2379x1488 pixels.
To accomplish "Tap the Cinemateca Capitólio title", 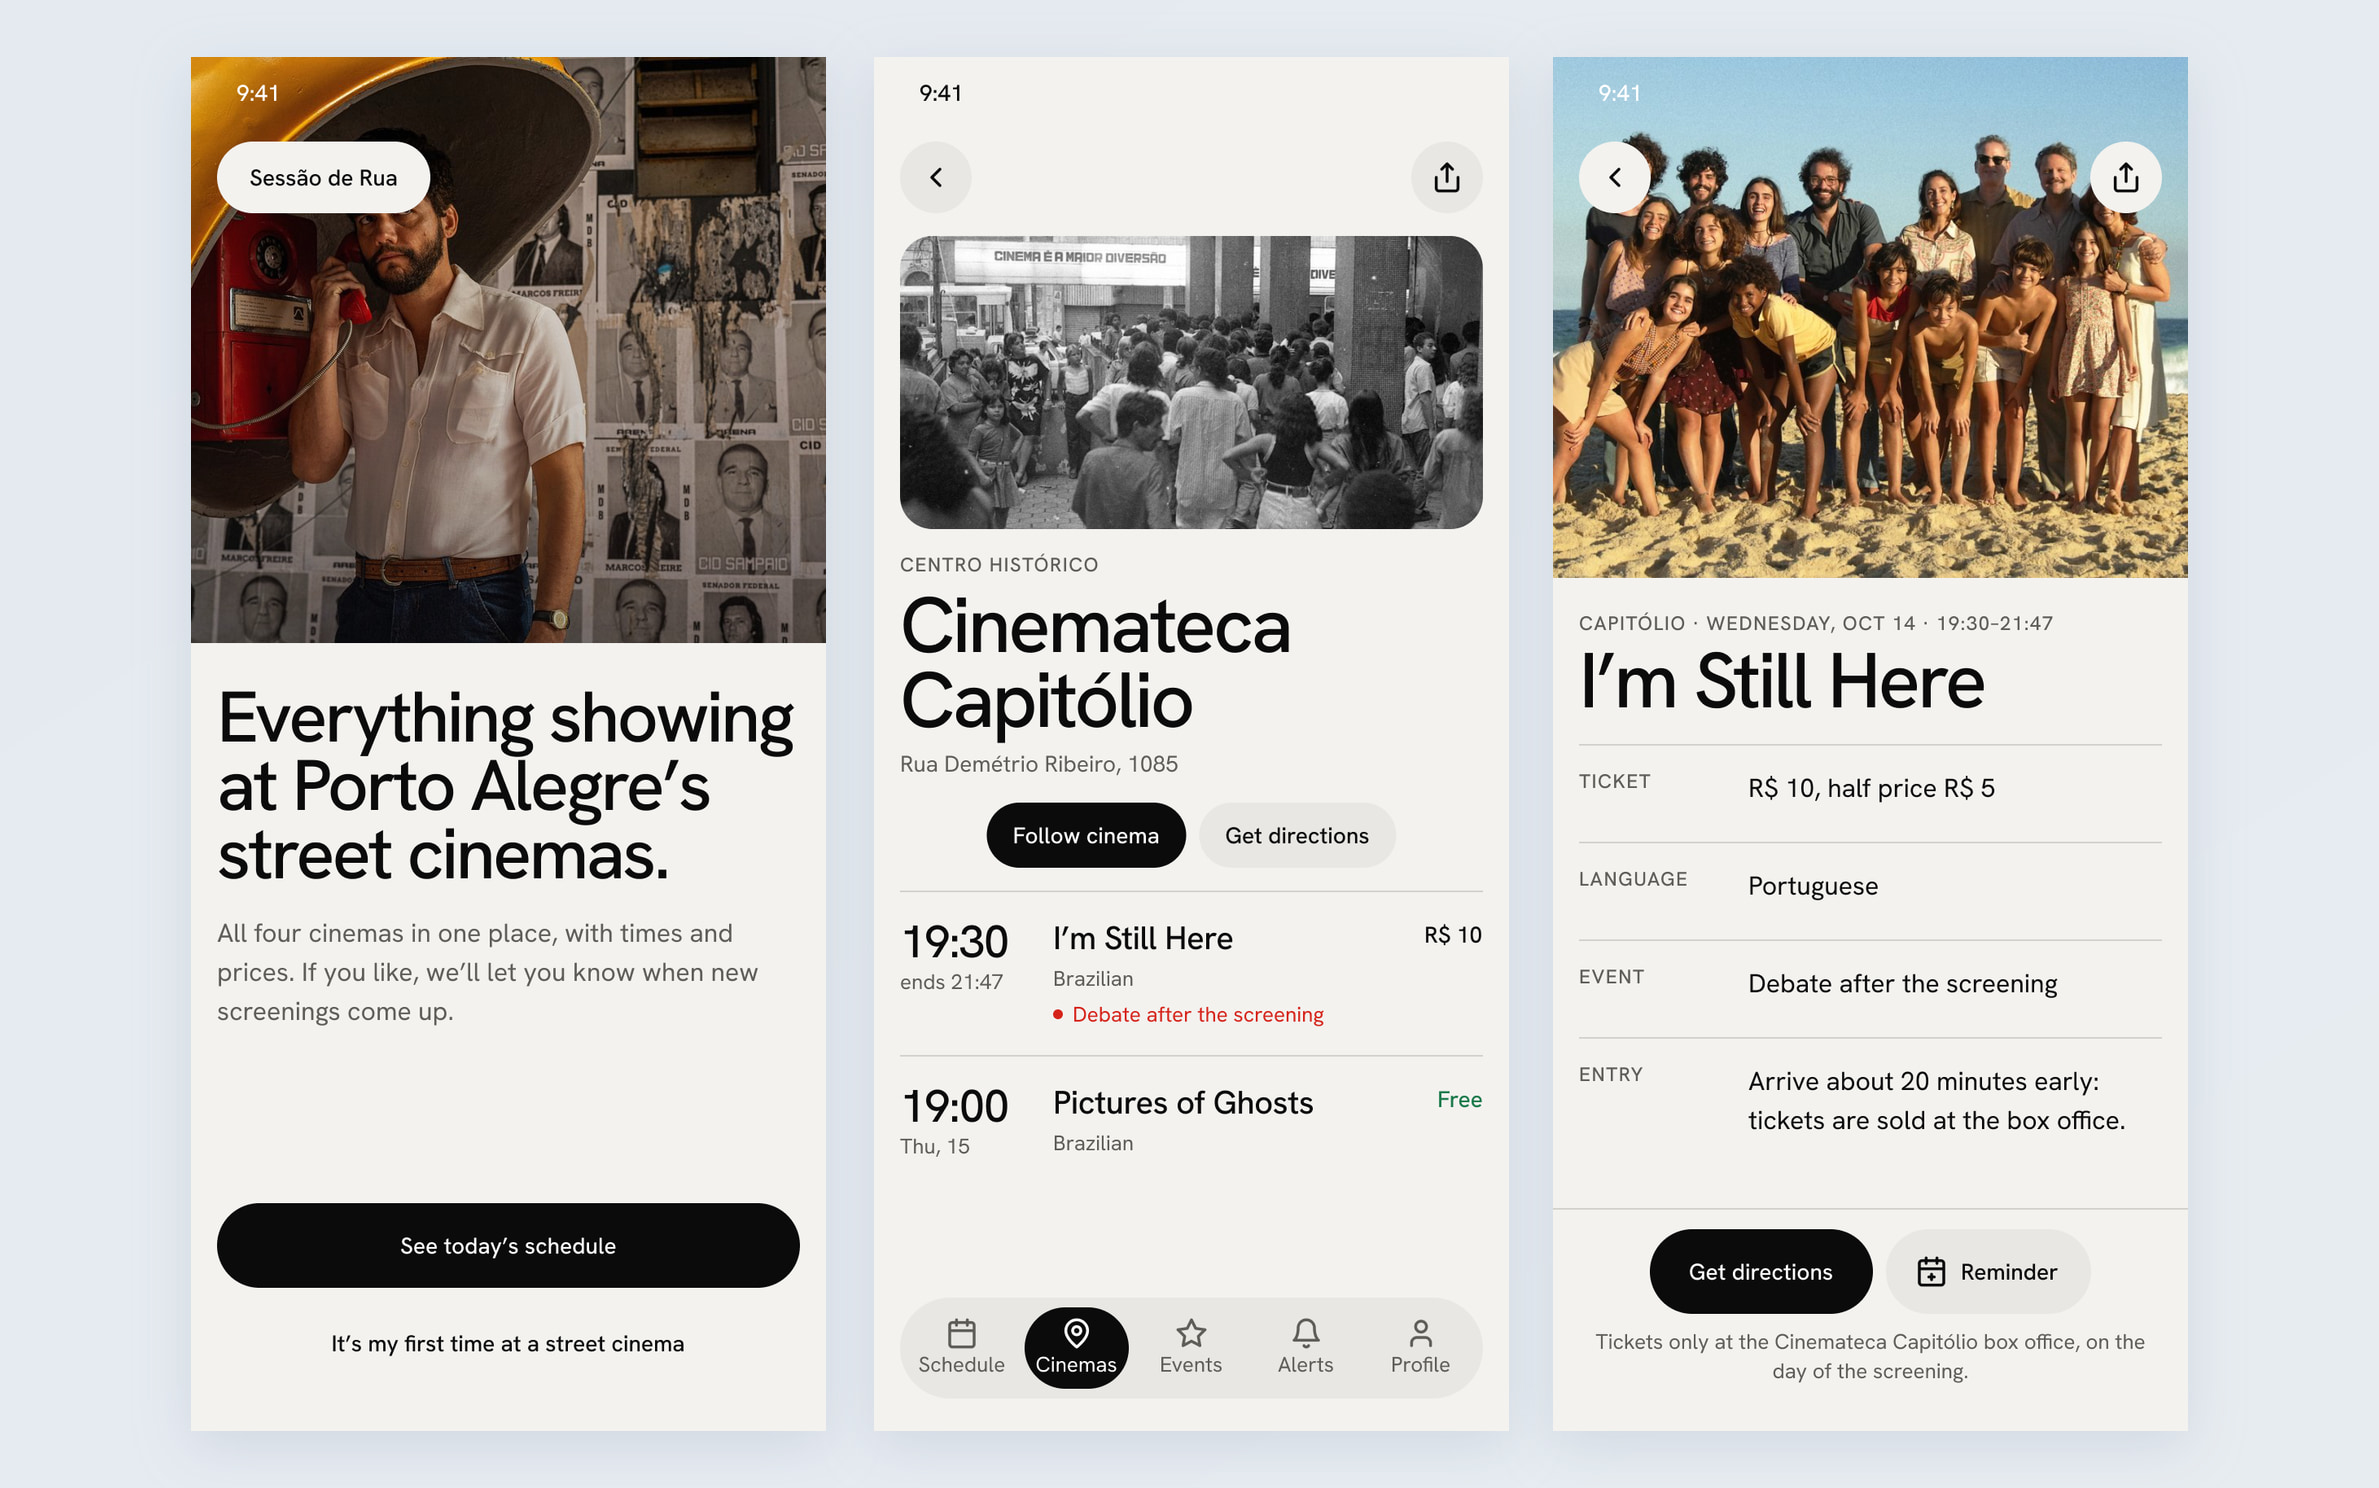I will 1095,664.
